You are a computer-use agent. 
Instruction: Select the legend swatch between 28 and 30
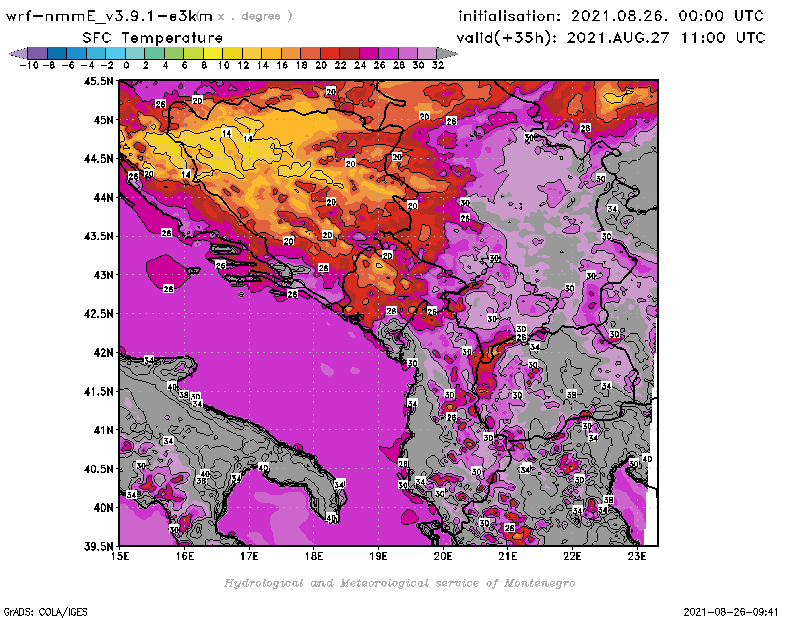407,53
